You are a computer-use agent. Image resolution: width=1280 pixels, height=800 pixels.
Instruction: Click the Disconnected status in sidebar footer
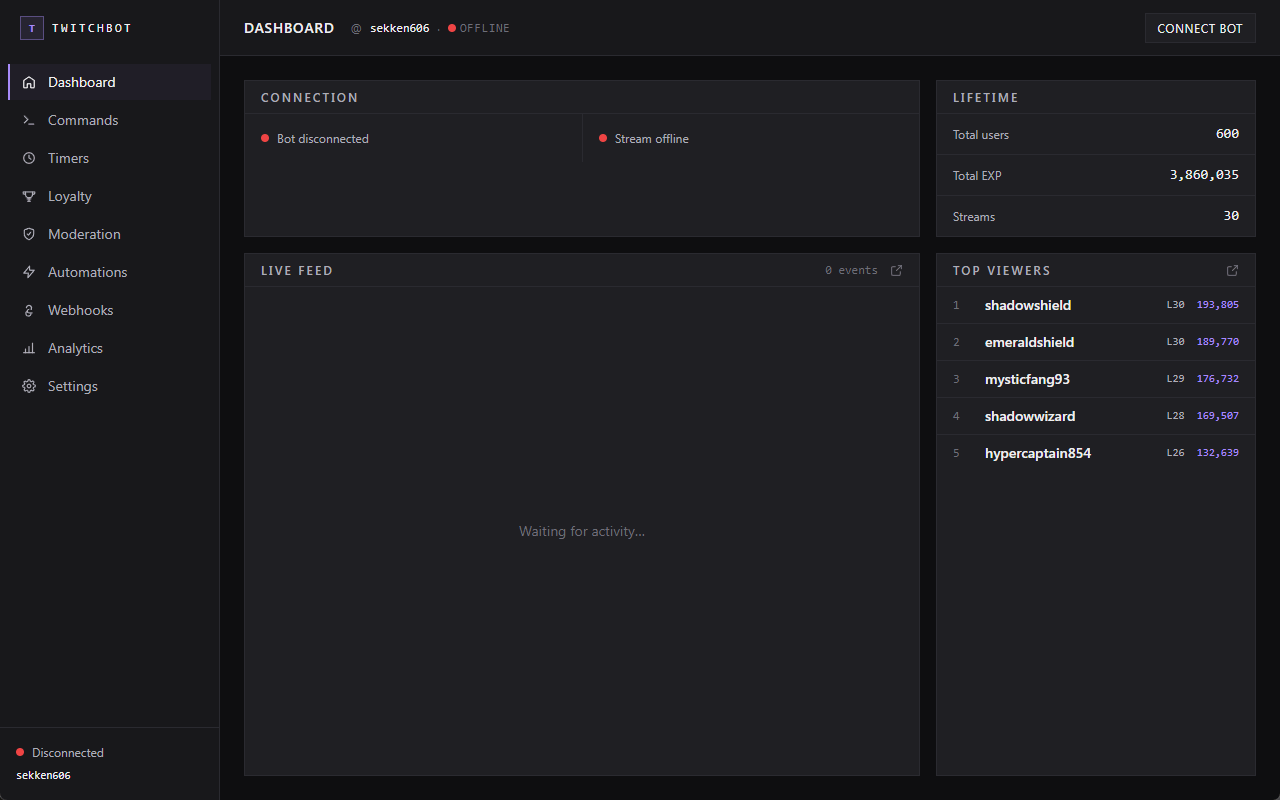coord(60,753)
